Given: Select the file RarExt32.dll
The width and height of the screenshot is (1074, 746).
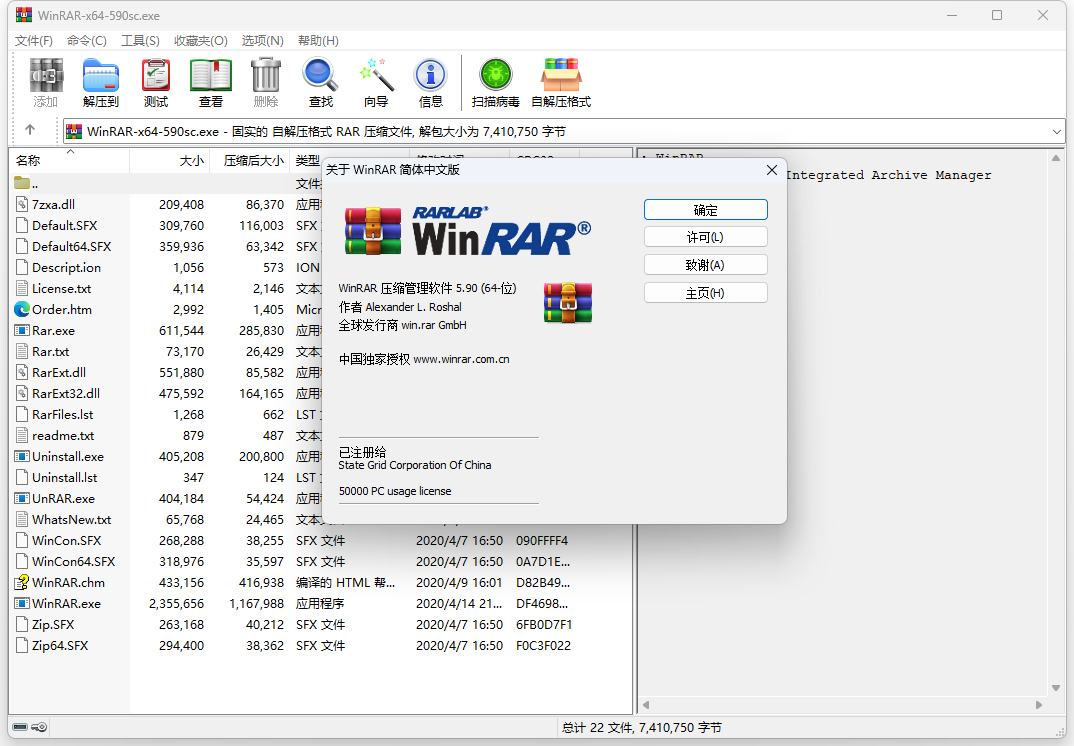Looking at the screenshot, I should tap(66, 393).
